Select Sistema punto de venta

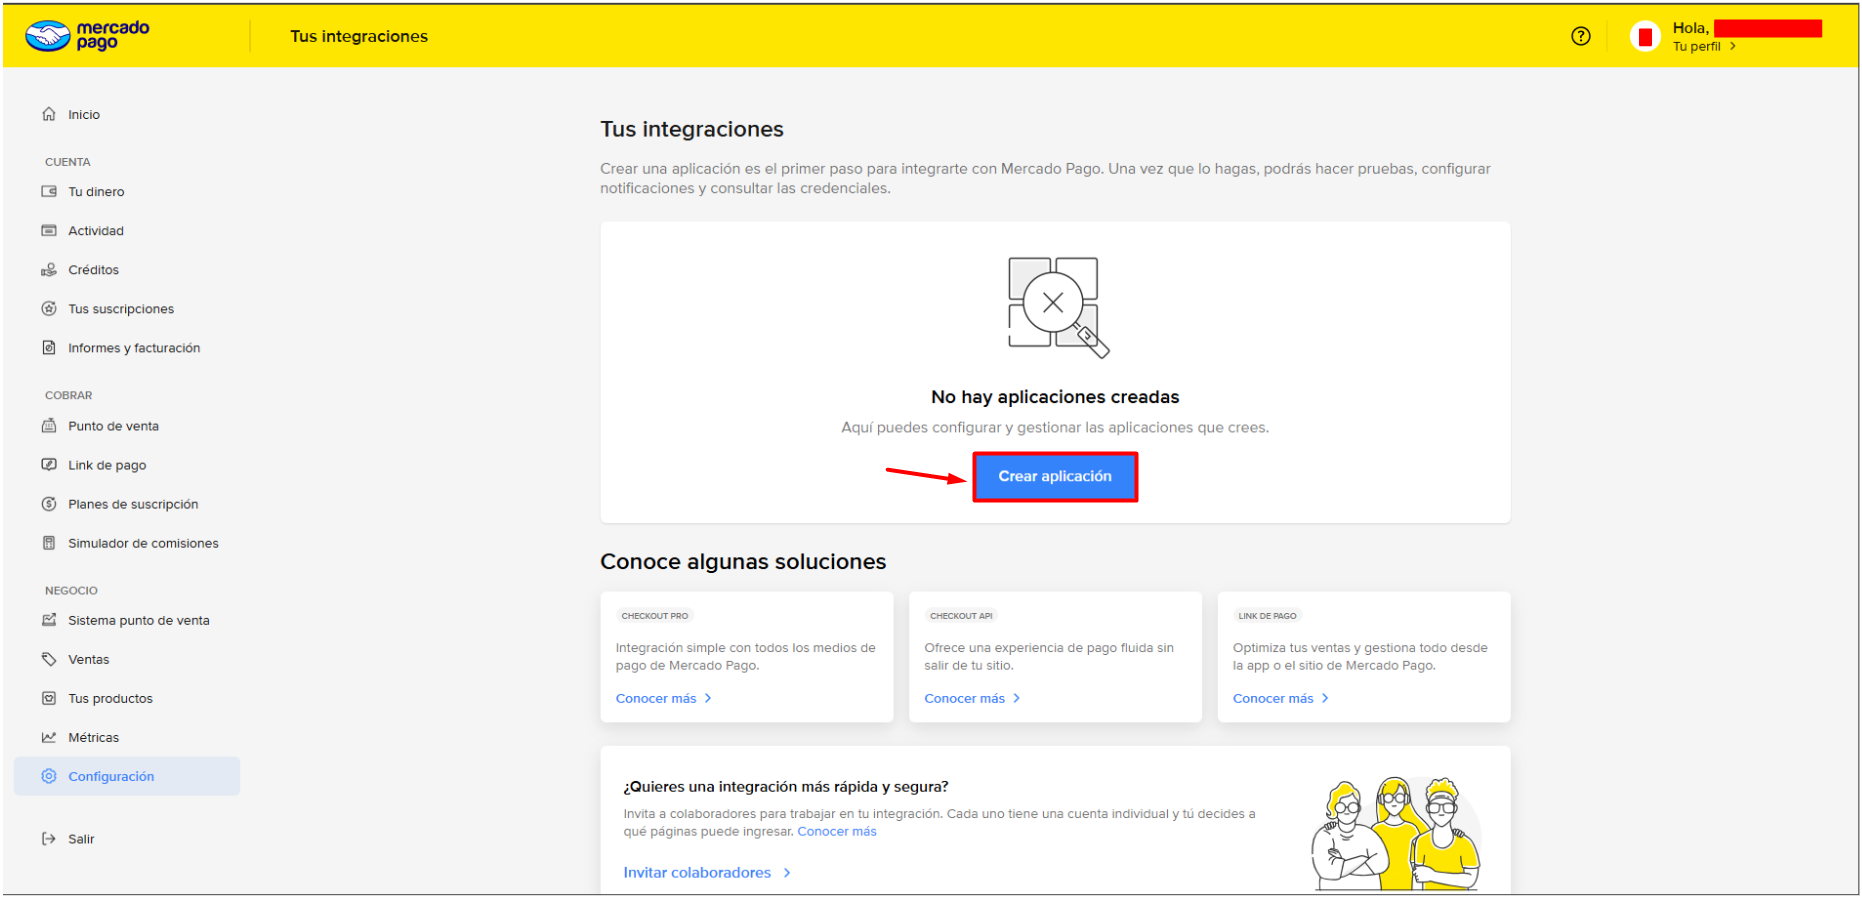coord(139,620)
